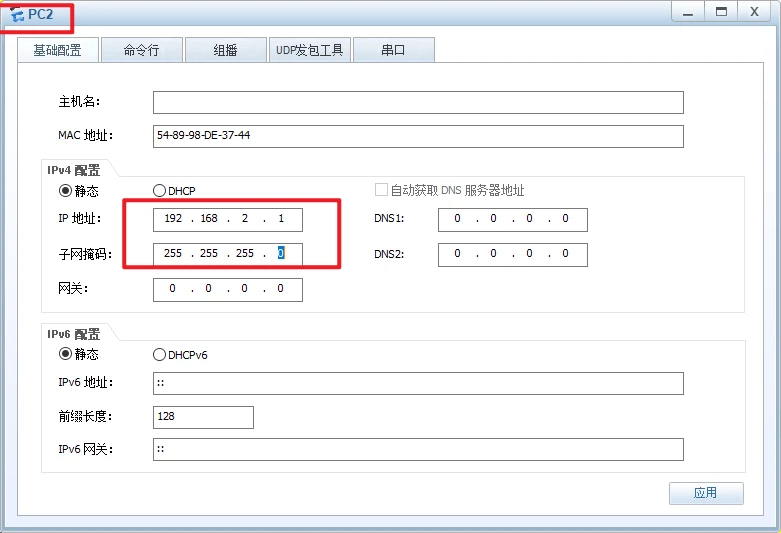The width and height of the screenshot is (781, 533).
Task: Open the 组播 tab
Action: point(225,50)
